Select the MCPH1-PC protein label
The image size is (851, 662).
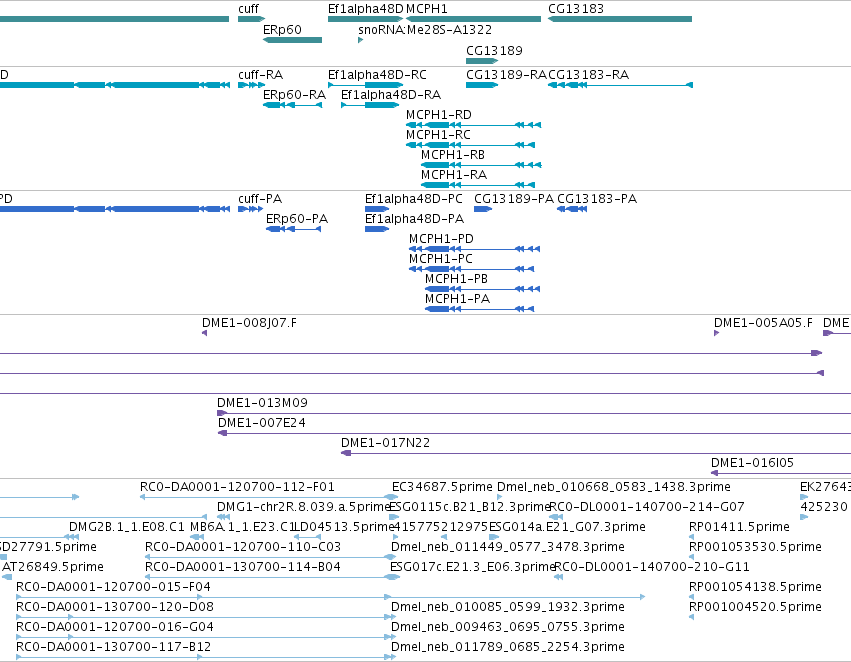click(441, 259)
